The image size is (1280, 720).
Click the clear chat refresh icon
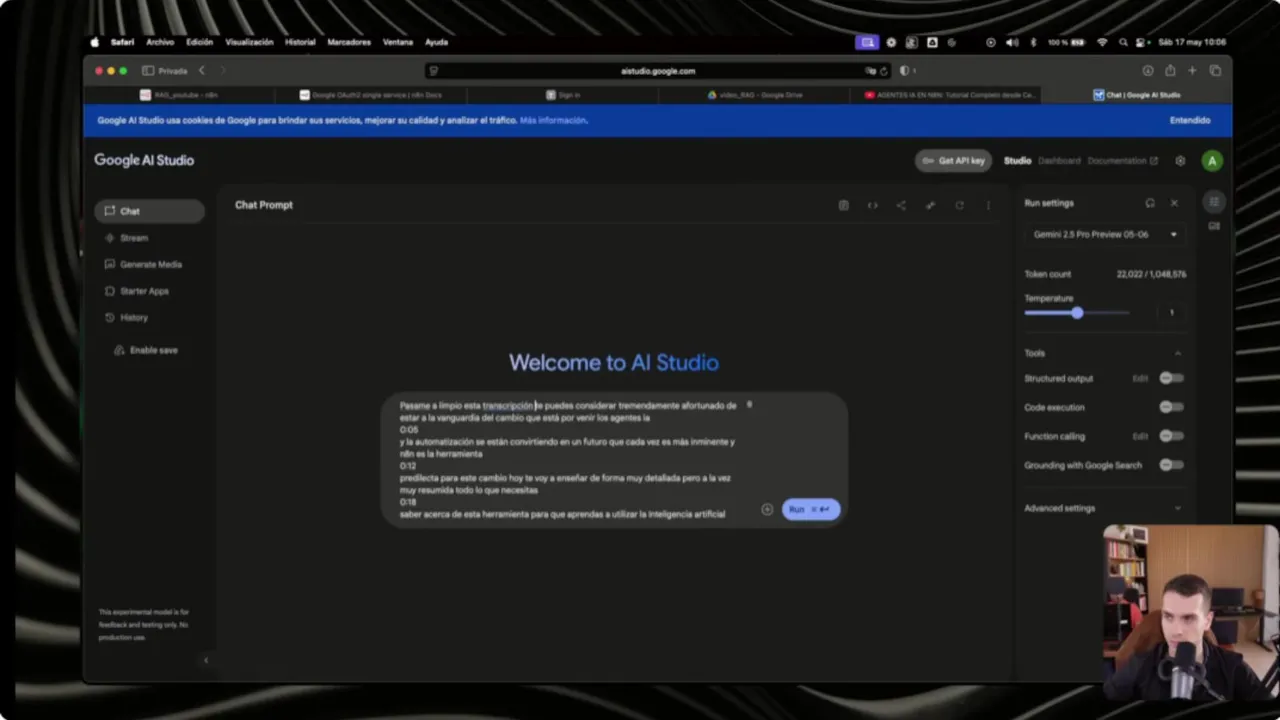(959, 205)
